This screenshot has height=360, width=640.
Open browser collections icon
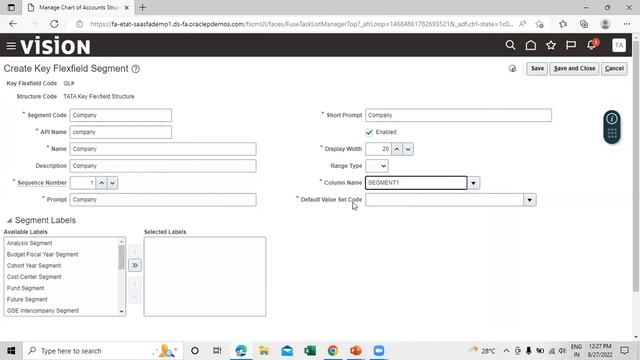point(584,24)
